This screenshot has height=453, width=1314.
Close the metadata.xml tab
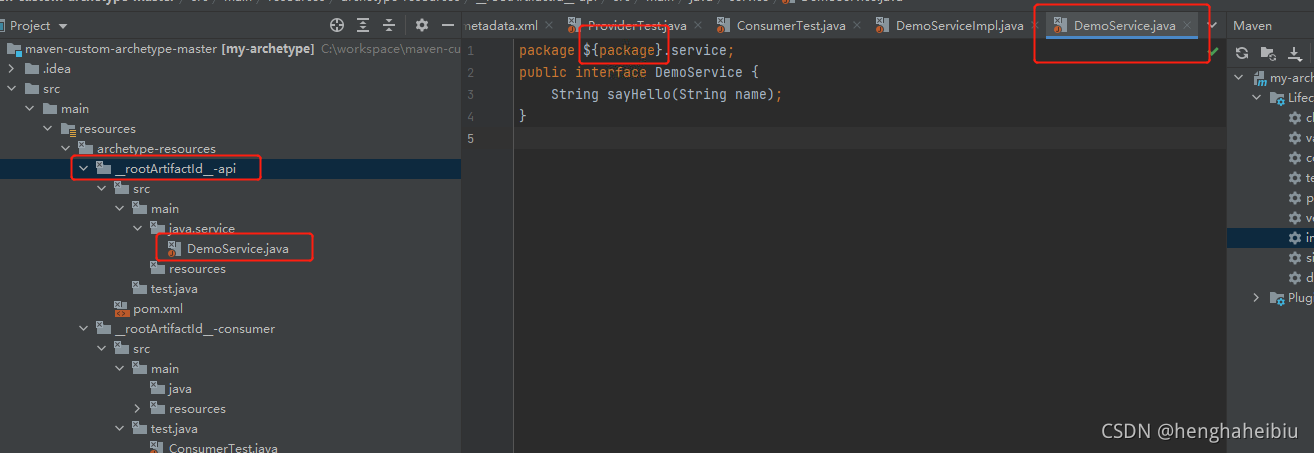548,26
